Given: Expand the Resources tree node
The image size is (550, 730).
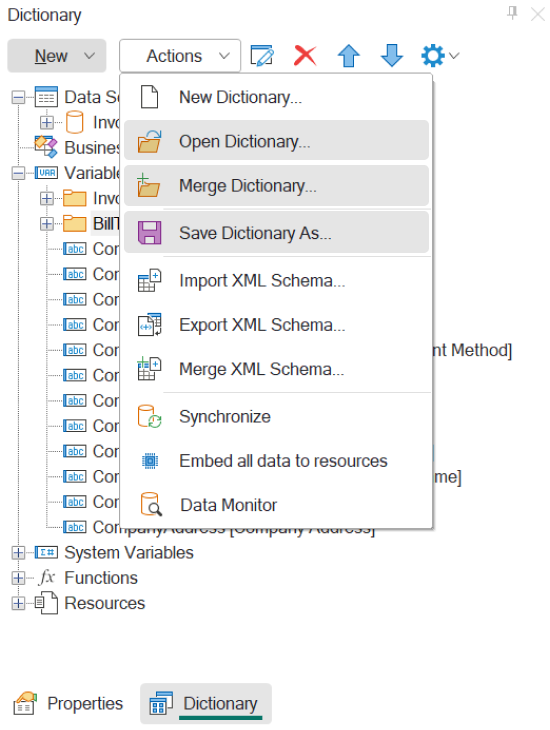Looking at the screenshot, I should (18, 603).
